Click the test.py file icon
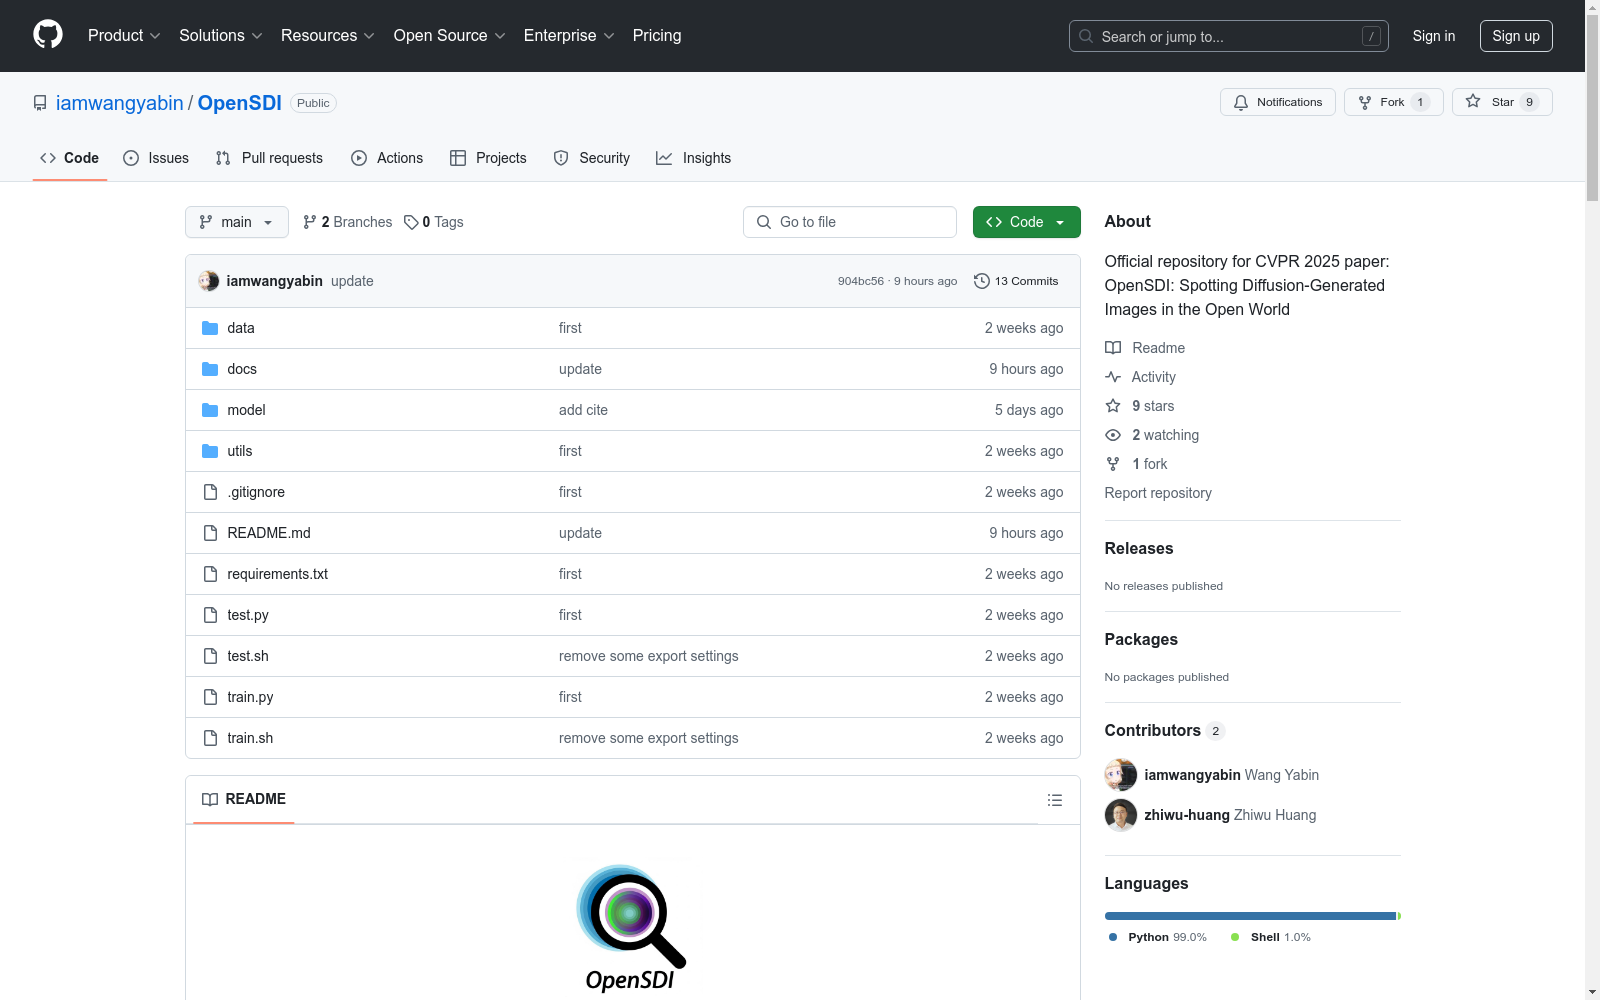The height and width of the screenshot is (1000, 1600). pyautogui.click(x=210, y=615)
